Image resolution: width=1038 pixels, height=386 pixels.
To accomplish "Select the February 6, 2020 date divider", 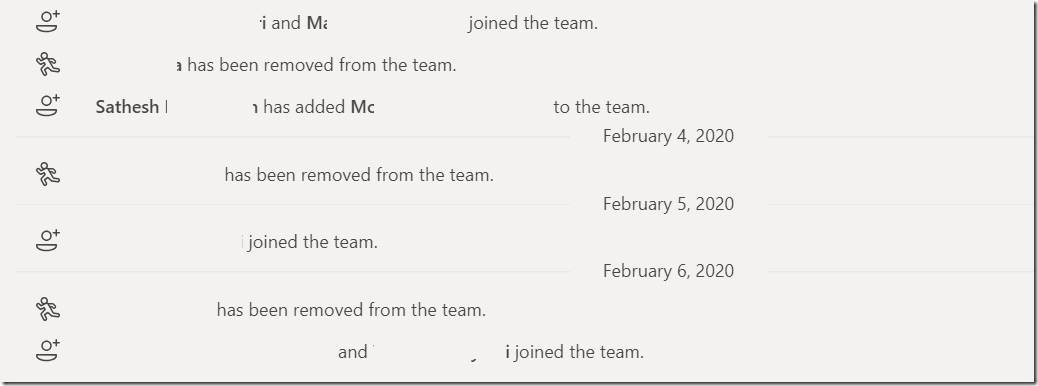I will click(x=668, y=271).
